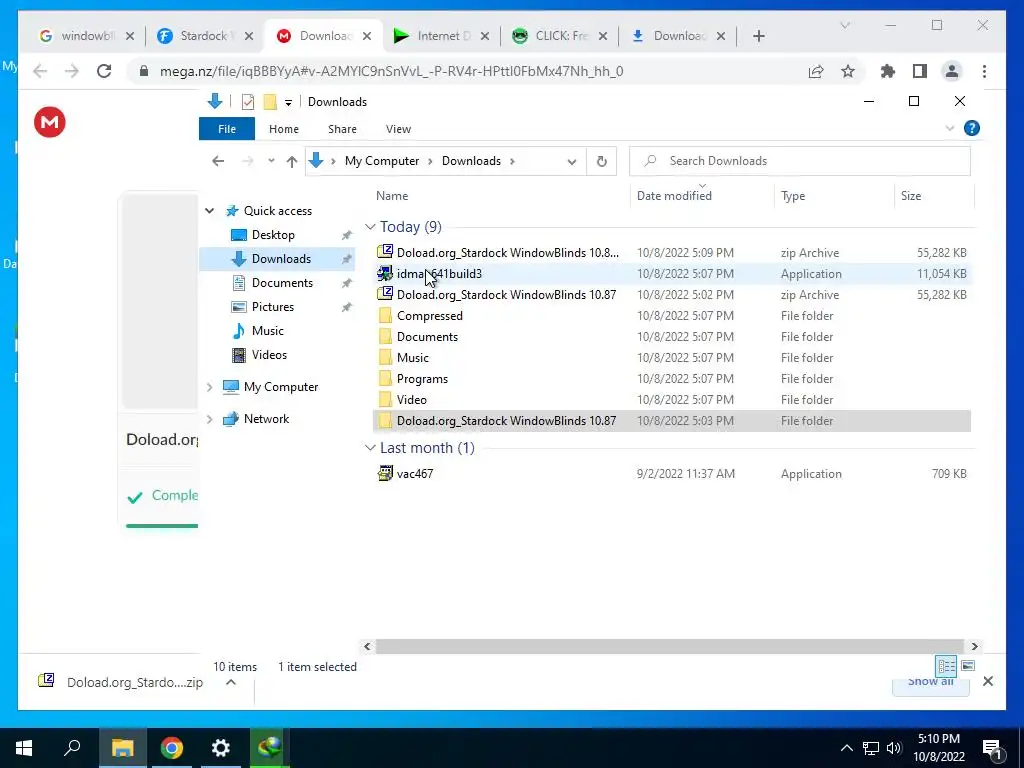Select the zip archive modified at 5:09 PM
The height and width of the screenshot is (768, 1024).
point(672,253)
